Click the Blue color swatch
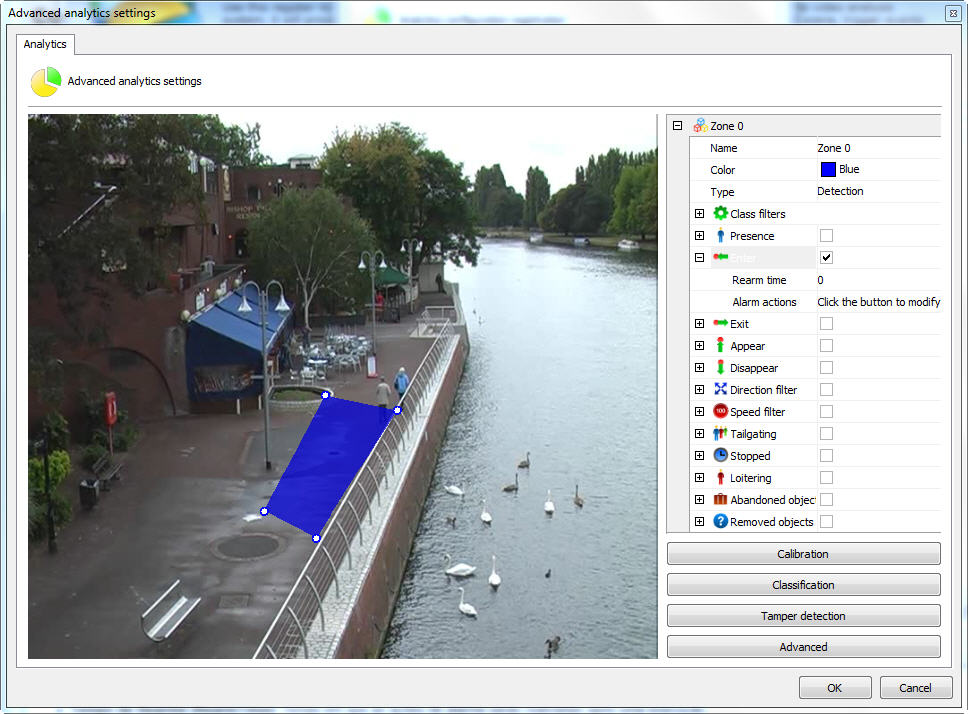The width and height of the screenshot is (968, 714). click(828, 169)
